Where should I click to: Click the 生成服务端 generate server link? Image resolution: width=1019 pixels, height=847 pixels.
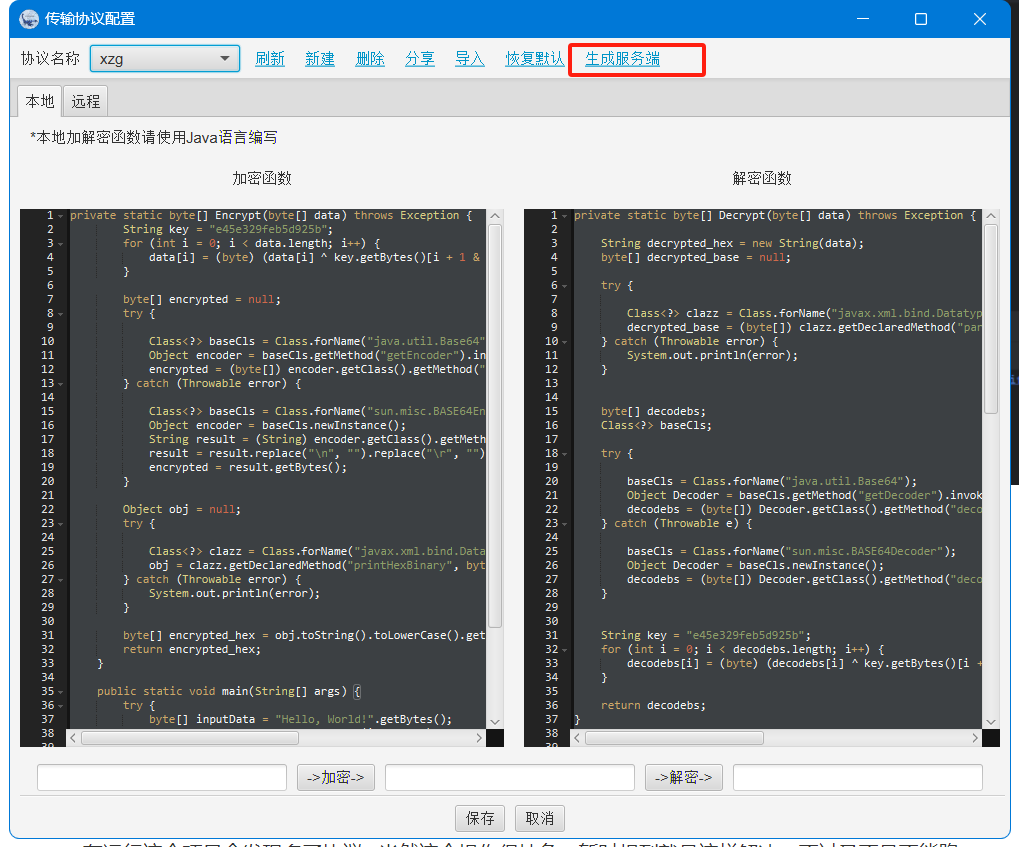point(623,59)
